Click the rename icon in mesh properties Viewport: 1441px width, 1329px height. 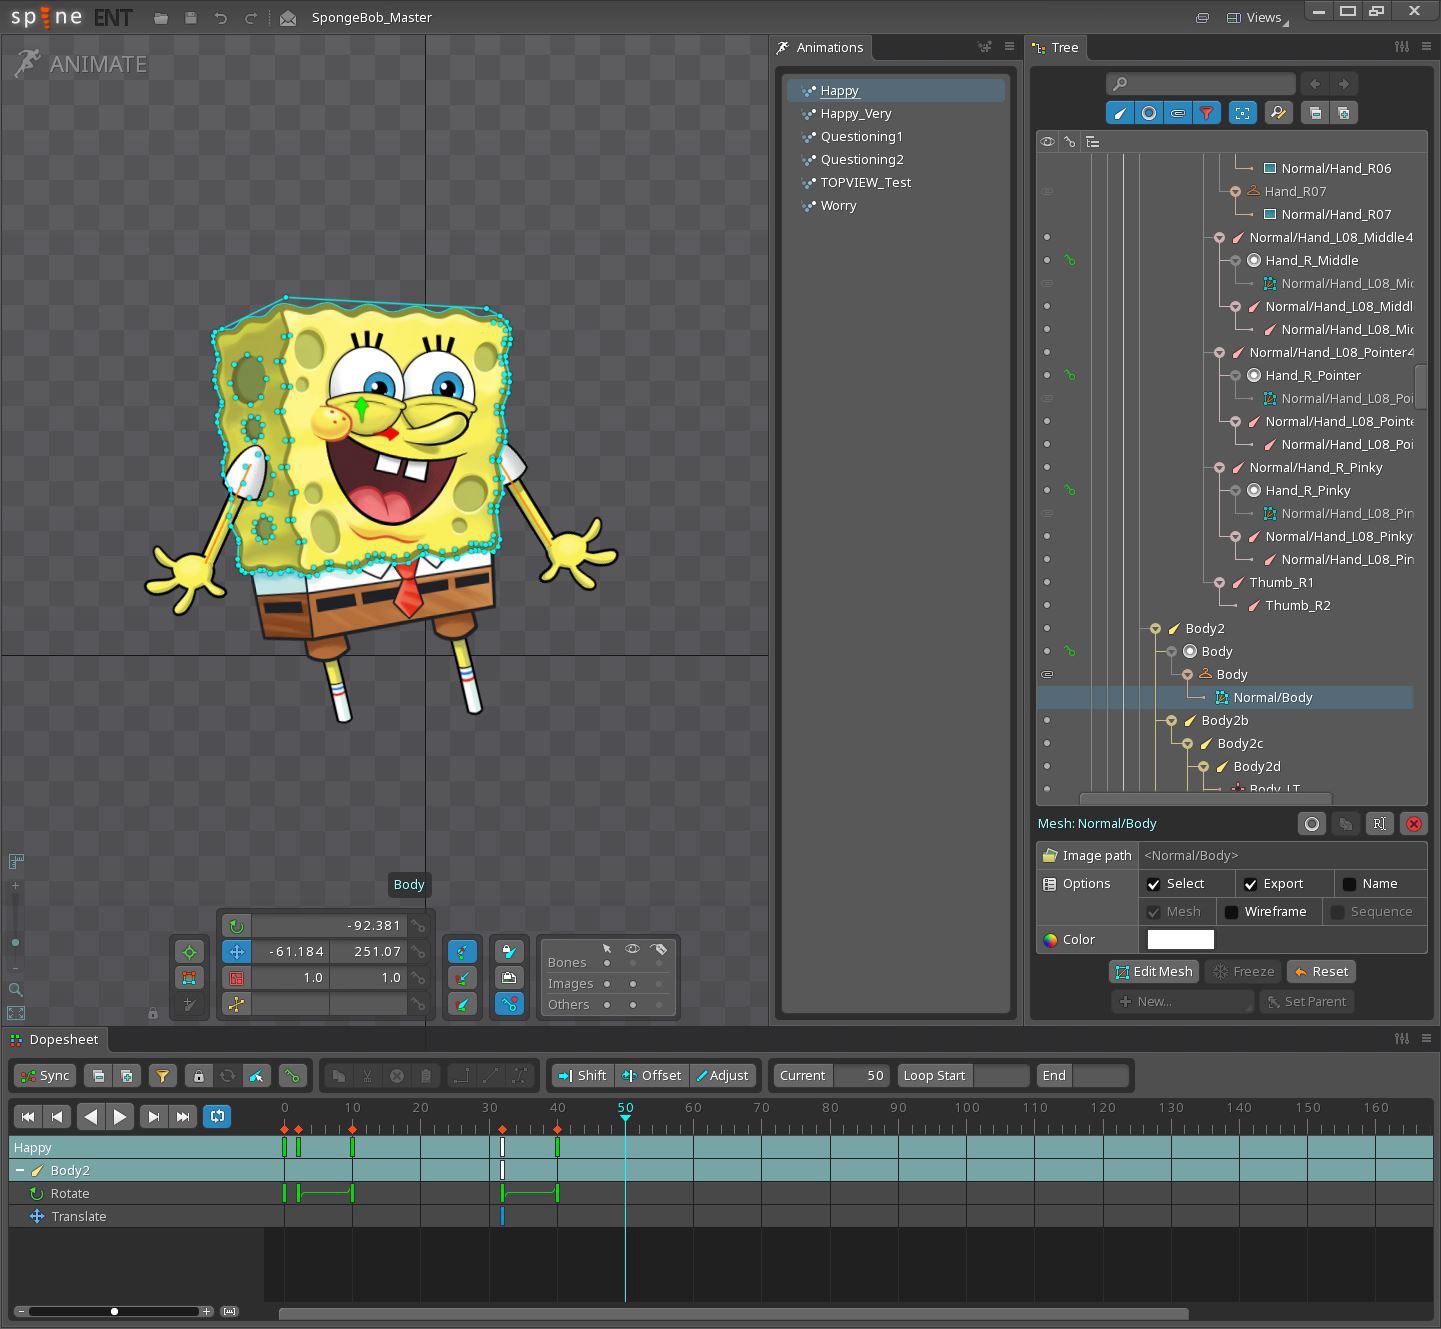coord(1379,824)
